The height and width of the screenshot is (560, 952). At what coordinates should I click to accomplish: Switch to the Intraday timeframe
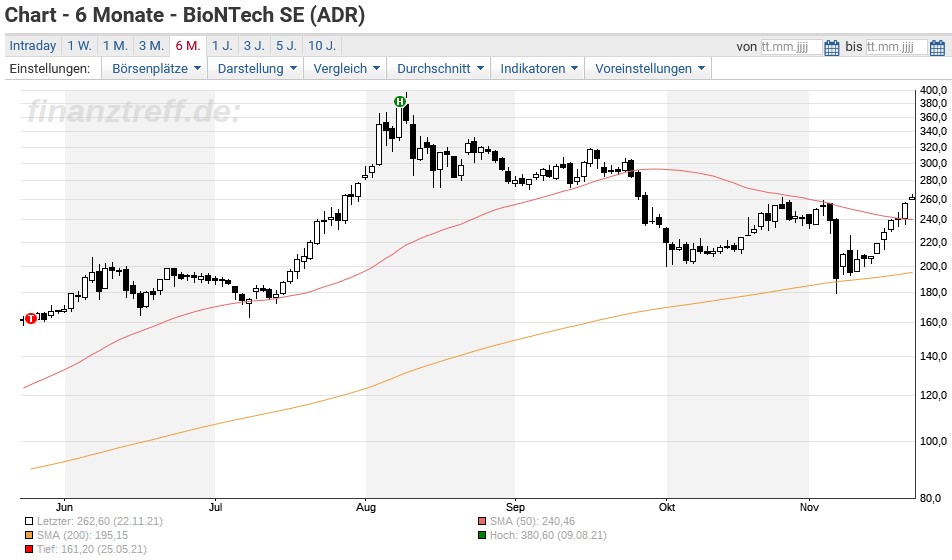pyautogui.click(x=33, y=46)
